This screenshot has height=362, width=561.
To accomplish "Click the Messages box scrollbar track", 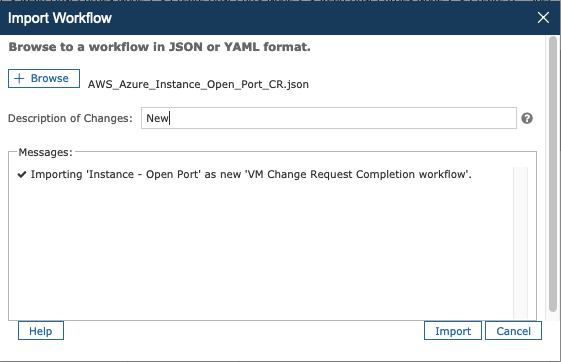I will 520,243.
